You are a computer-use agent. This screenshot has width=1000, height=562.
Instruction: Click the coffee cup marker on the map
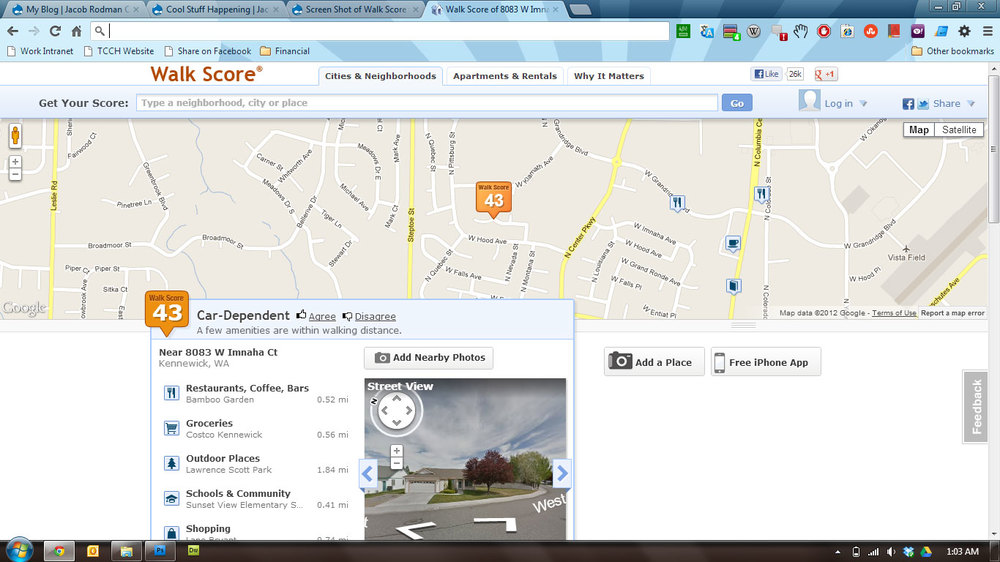coord(733,244)
